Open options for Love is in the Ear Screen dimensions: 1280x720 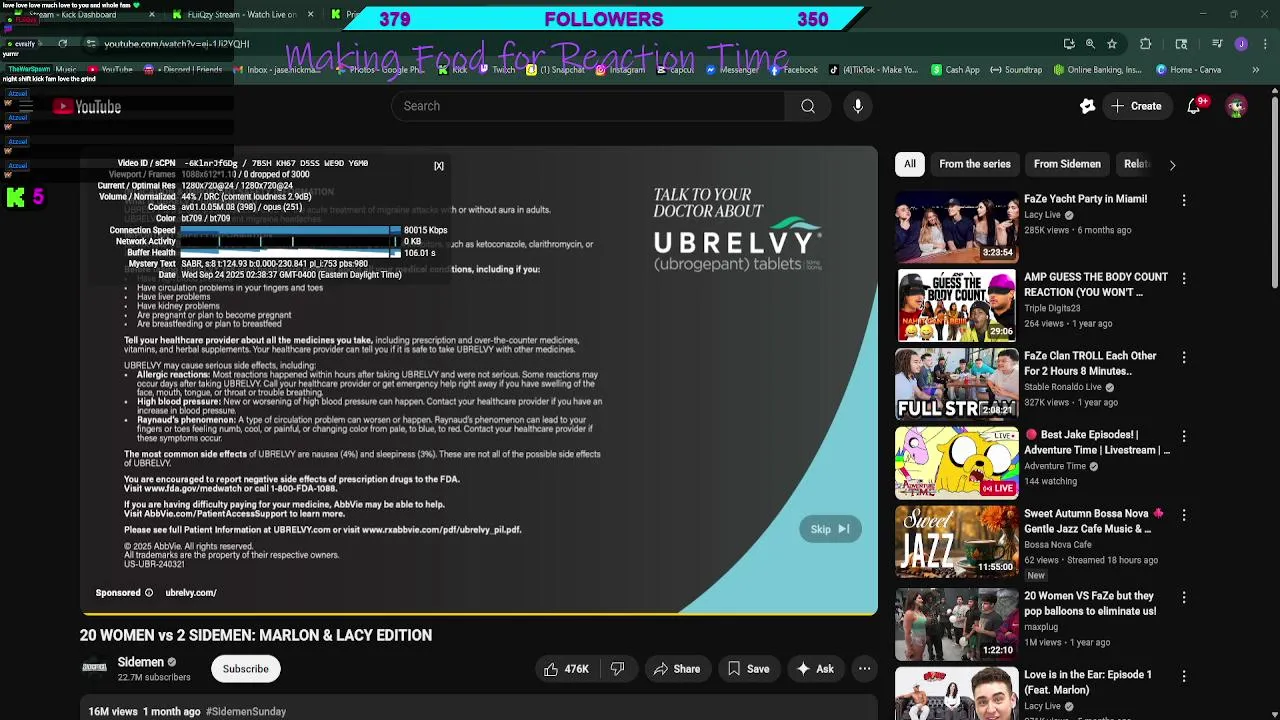click(1184, 676)
